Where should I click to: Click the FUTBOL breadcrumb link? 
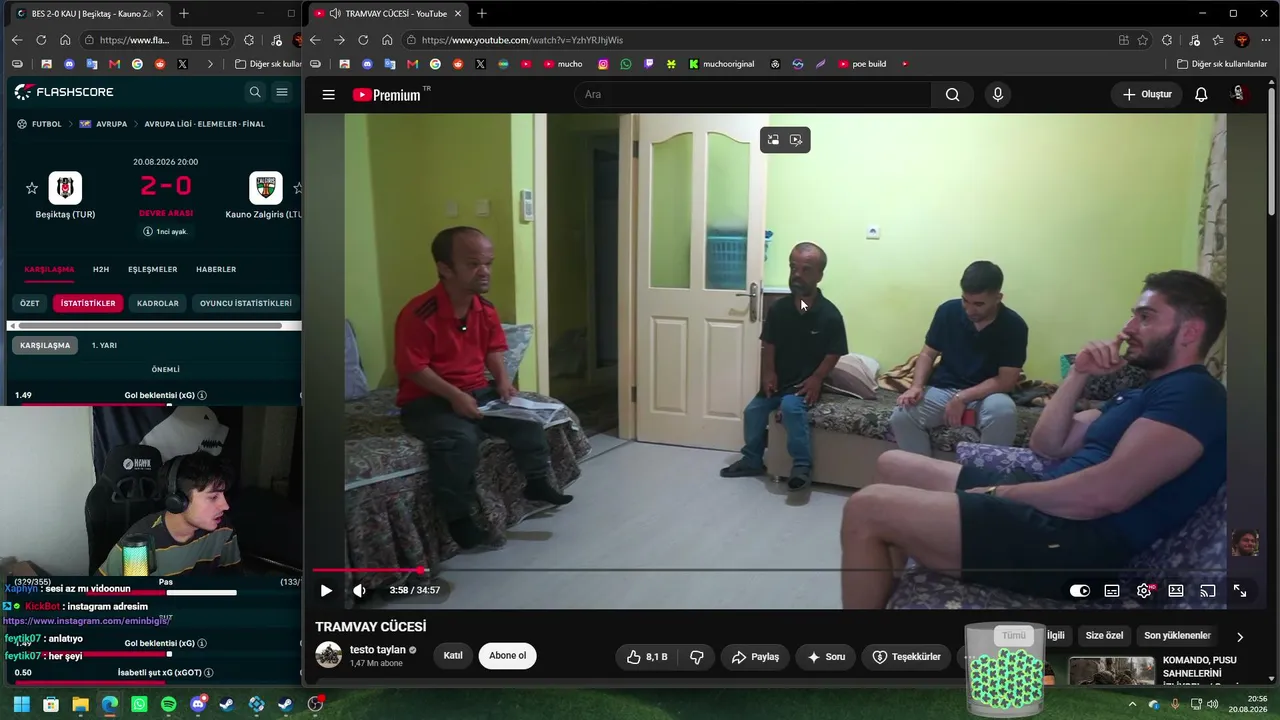(46, 124)
